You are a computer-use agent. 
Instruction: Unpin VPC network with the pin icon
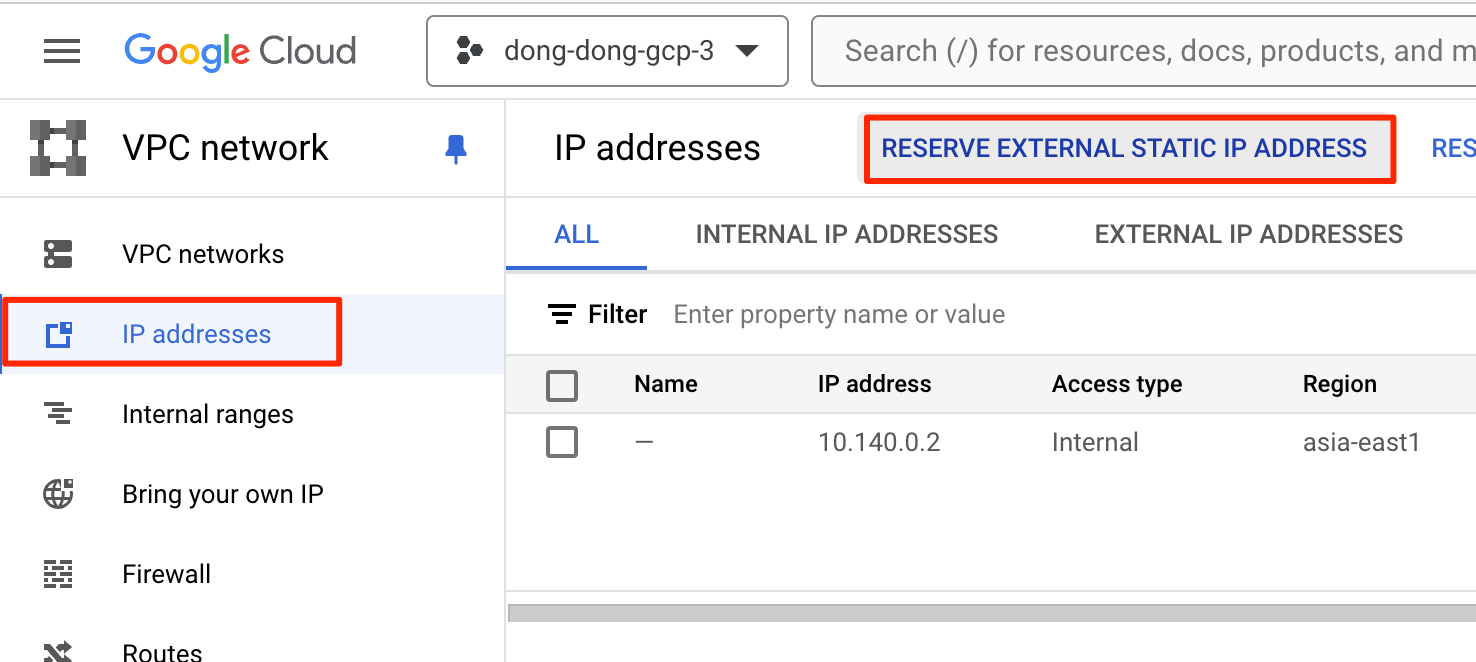point(456,149)
